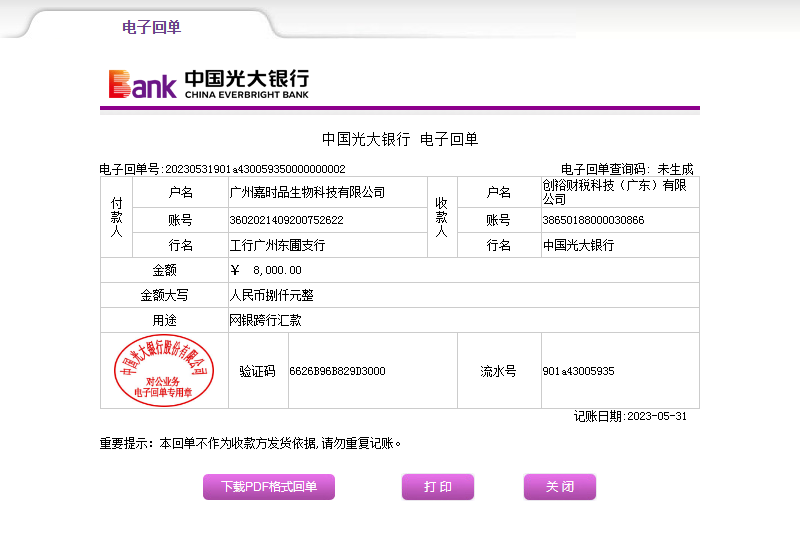The height and width of the screenshot is (534, 800).
Task: Click the 关闭 button
Action: (x=560, y=487)
